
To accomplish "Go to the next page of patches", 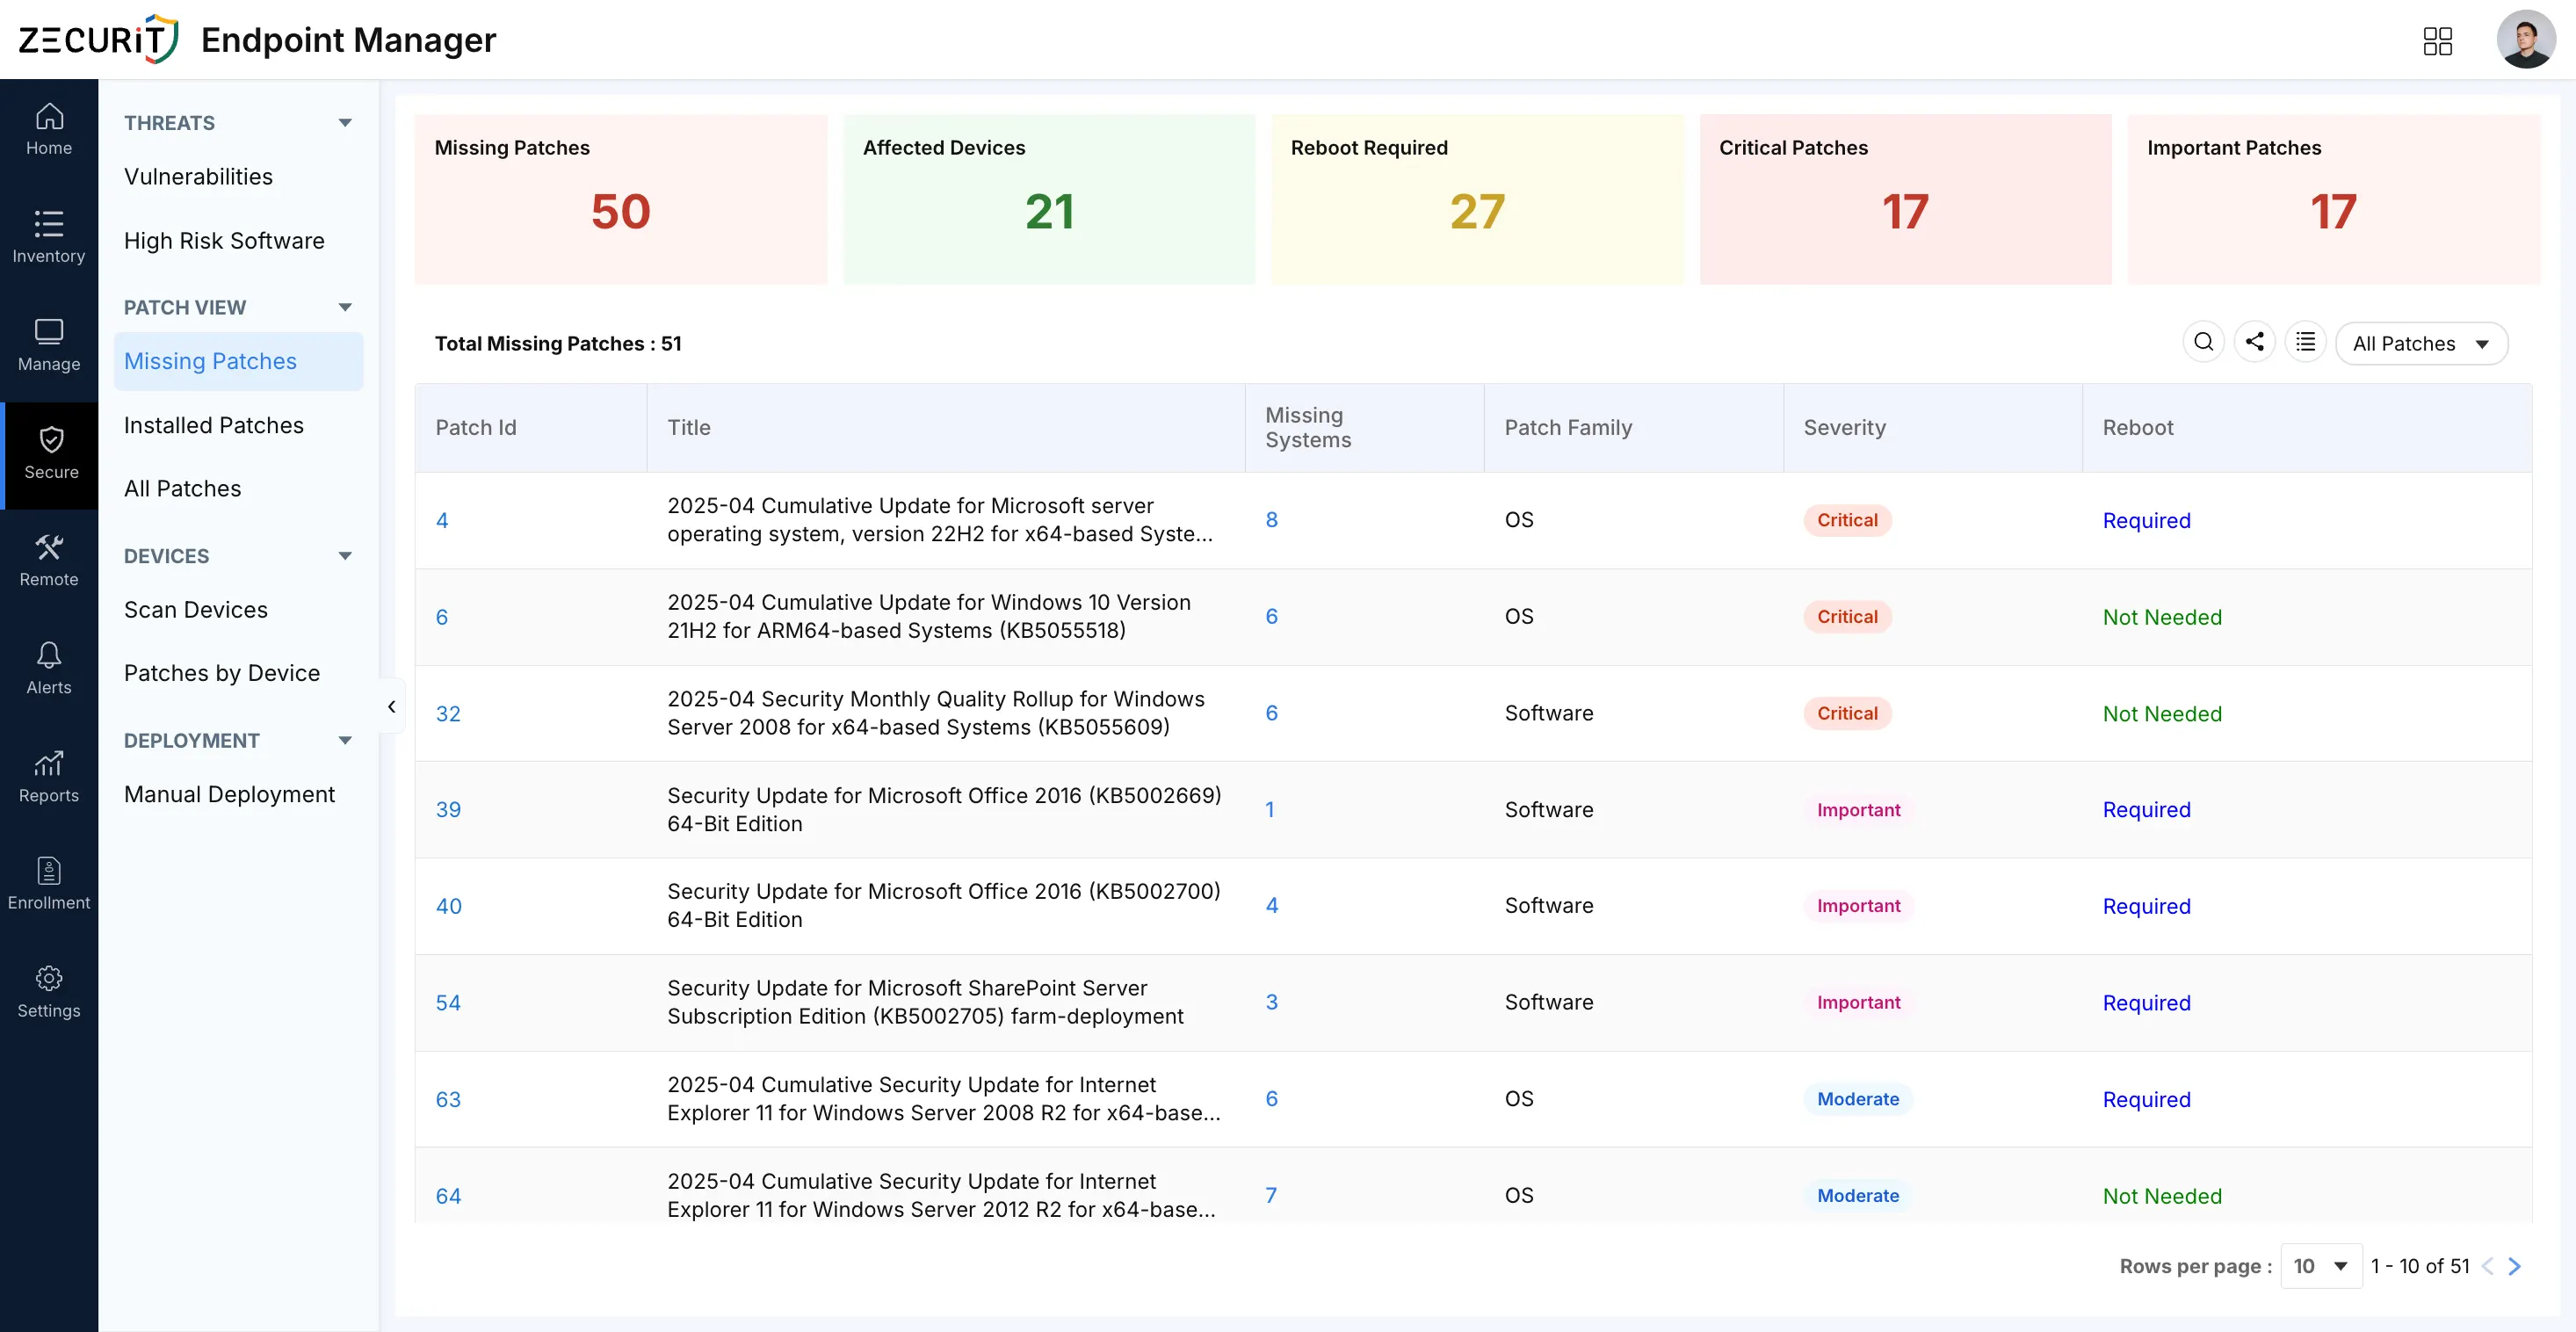I will point(2514,1266).
